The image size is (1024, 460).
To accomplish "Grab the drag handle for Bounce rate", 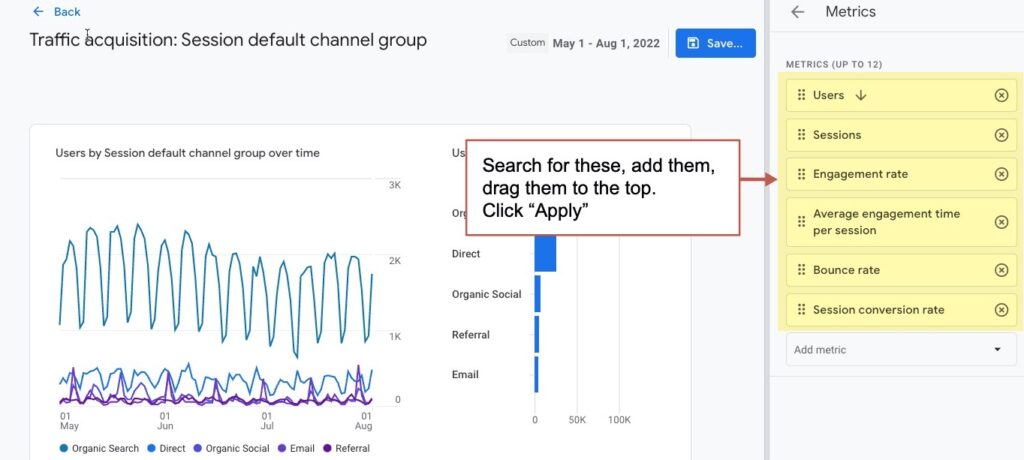I will point(801,271).
